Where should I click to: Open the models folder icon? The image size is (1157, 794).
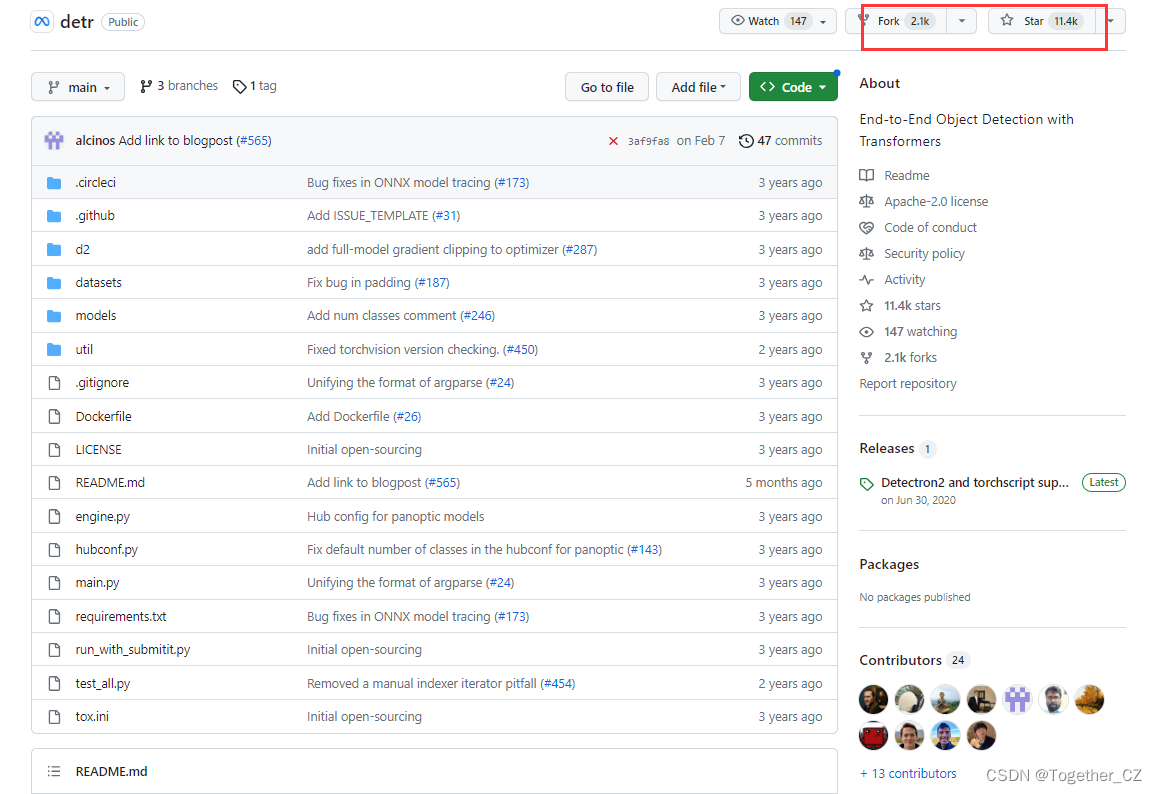[x=54, y=316]
